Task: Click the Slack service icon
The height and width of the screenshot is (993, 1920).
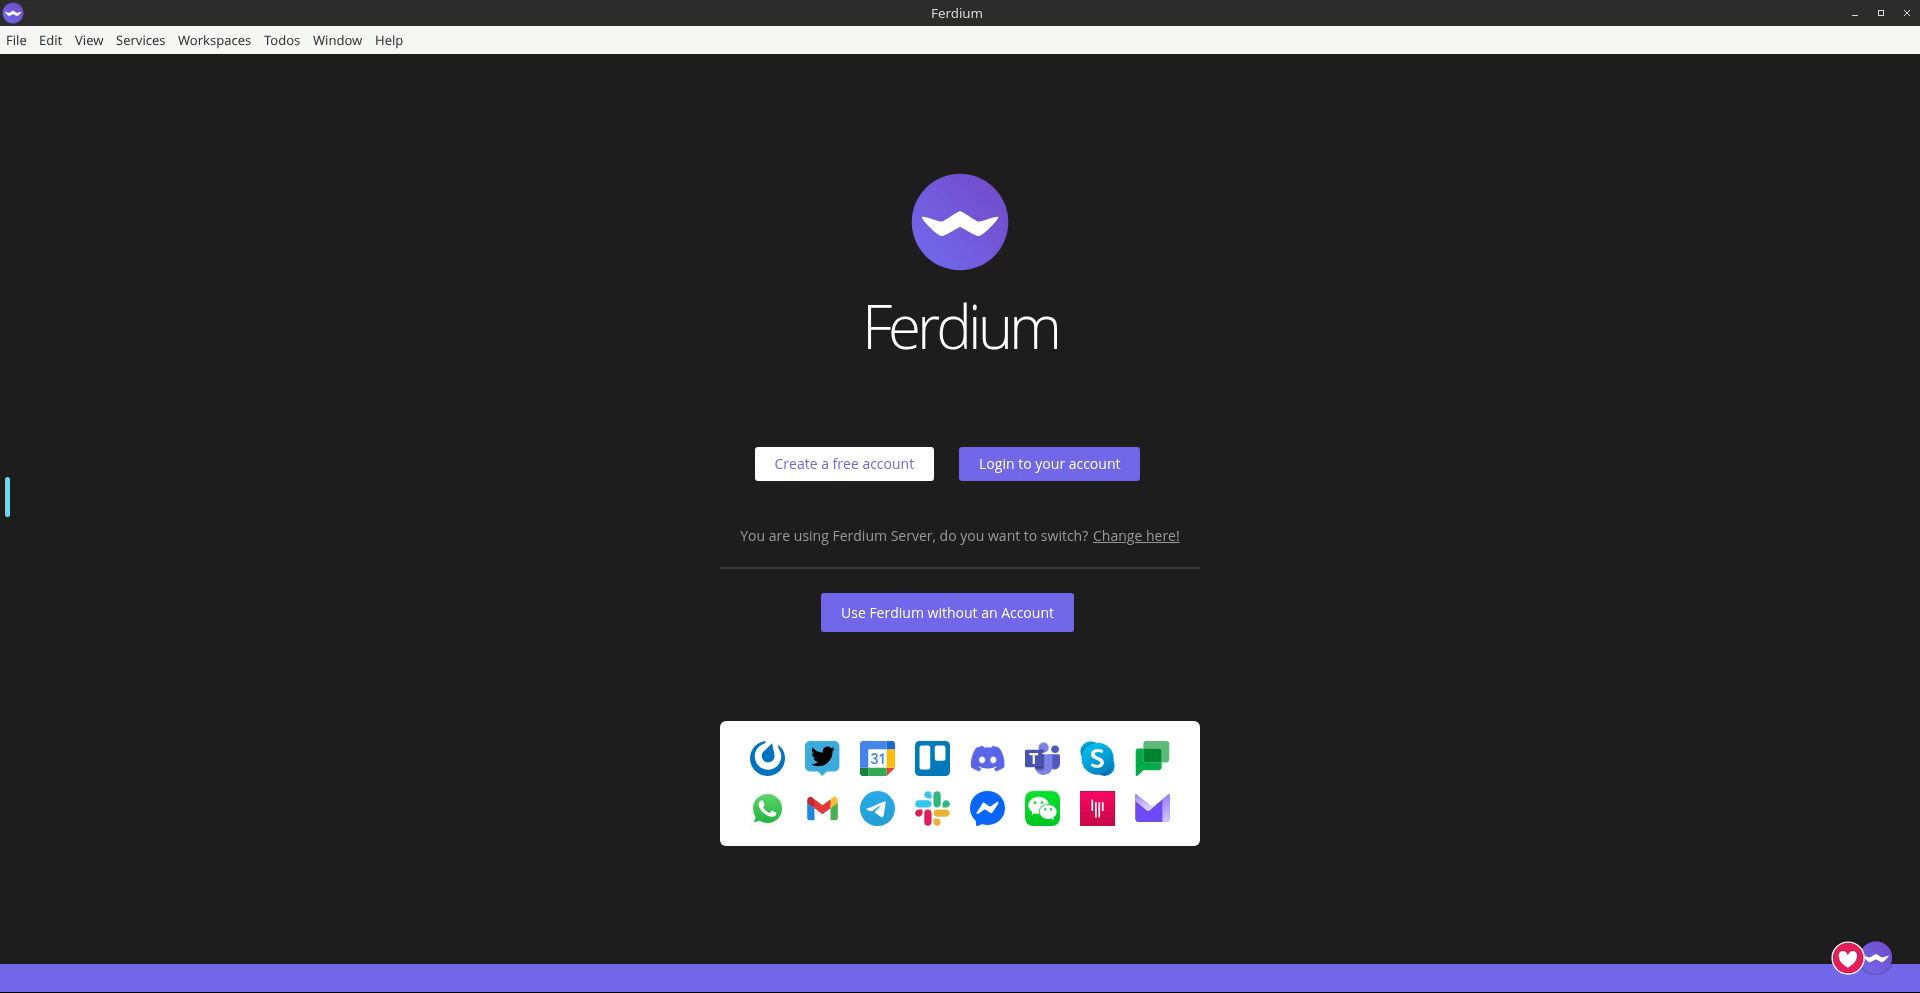Action: [x=932, y=809]
